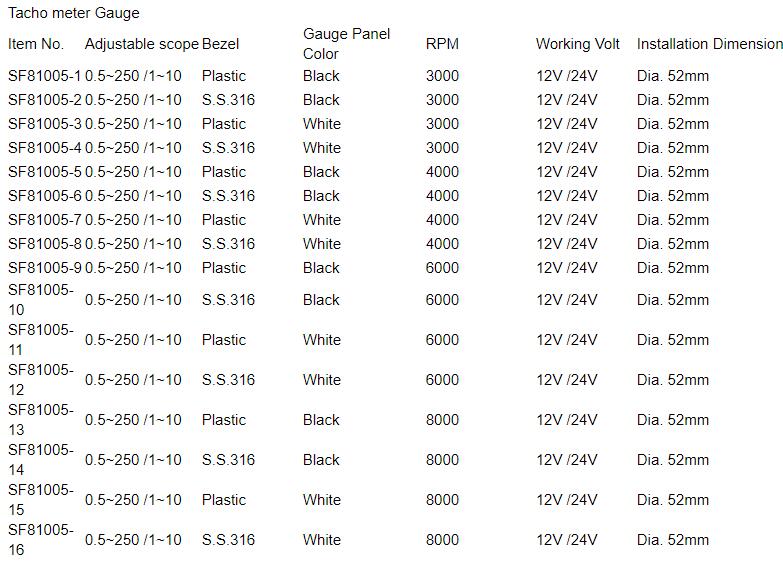The image size is (783, 569).
Task: Click the Tacho meter Gauge title
Action: (x=74, y=13)
